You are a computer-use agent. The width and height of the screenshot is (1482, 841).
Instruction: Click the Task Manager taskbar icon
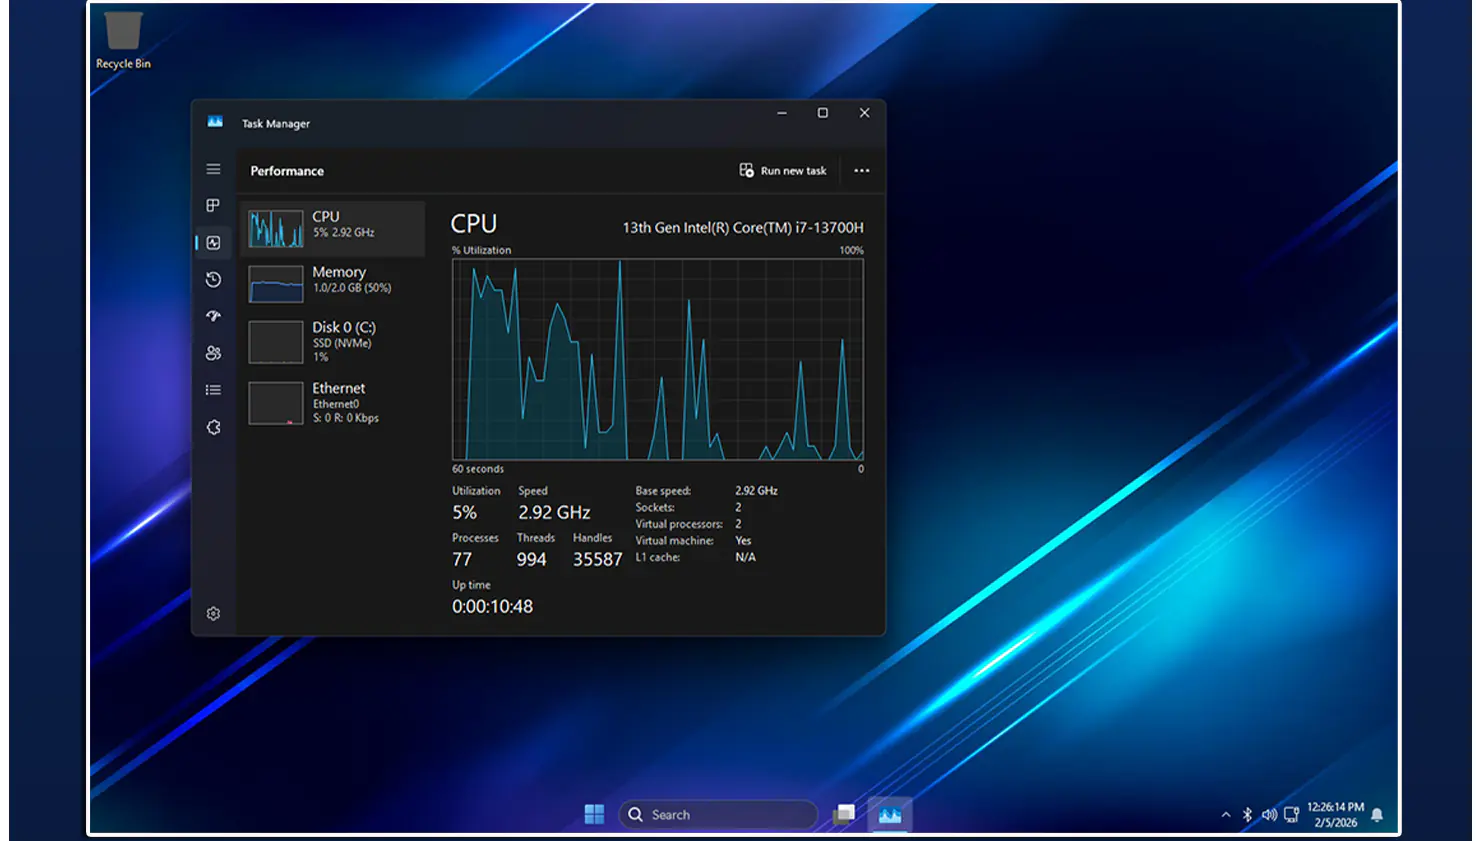pos(890,815)
